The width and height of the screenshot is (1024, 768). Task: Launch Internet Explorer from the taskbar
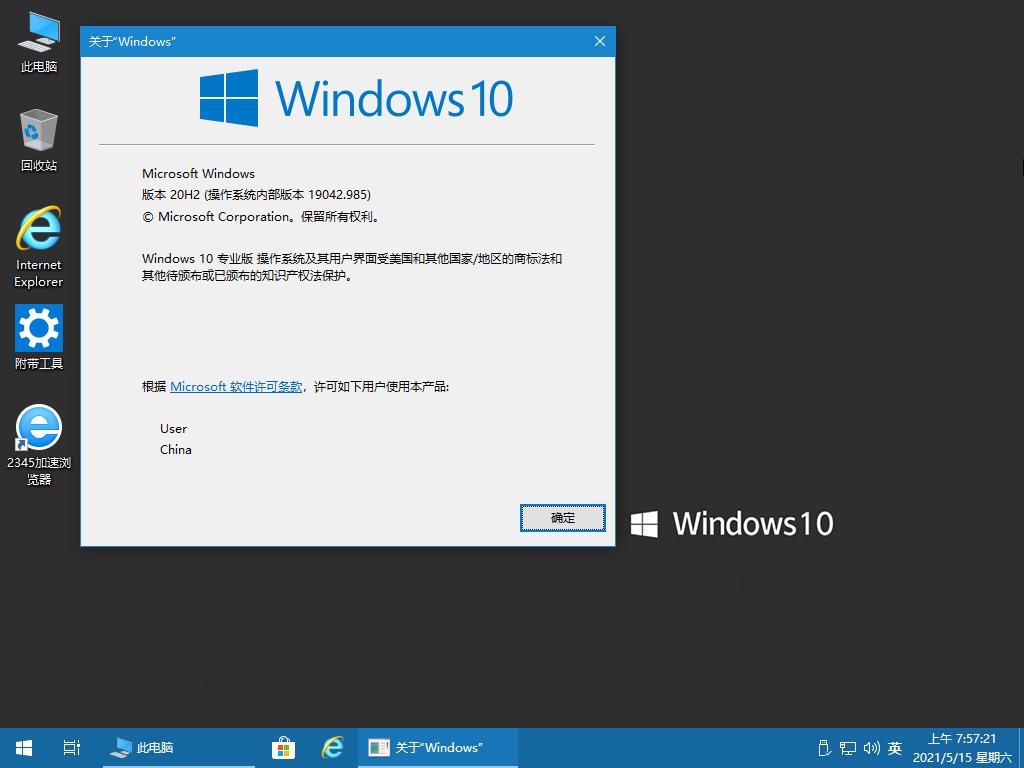(x=332, y=748)
